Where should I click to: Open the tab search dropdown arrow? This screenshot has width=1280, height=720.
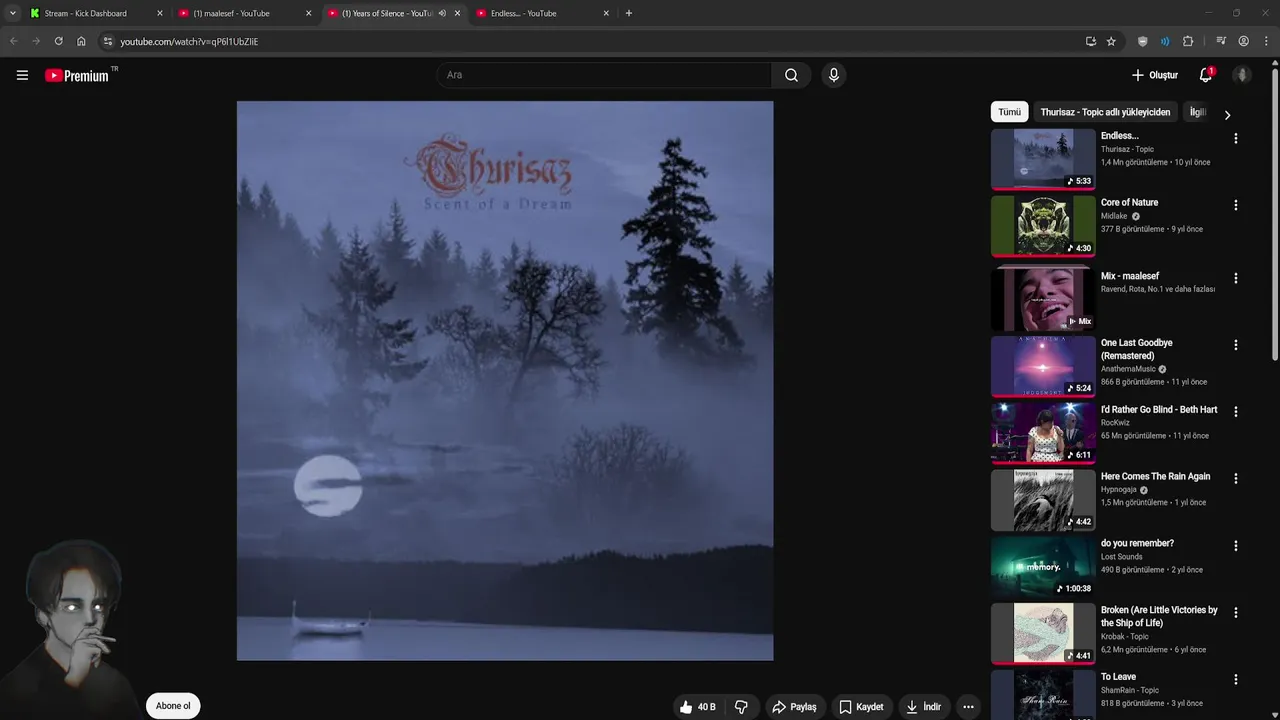click(12, 13)
